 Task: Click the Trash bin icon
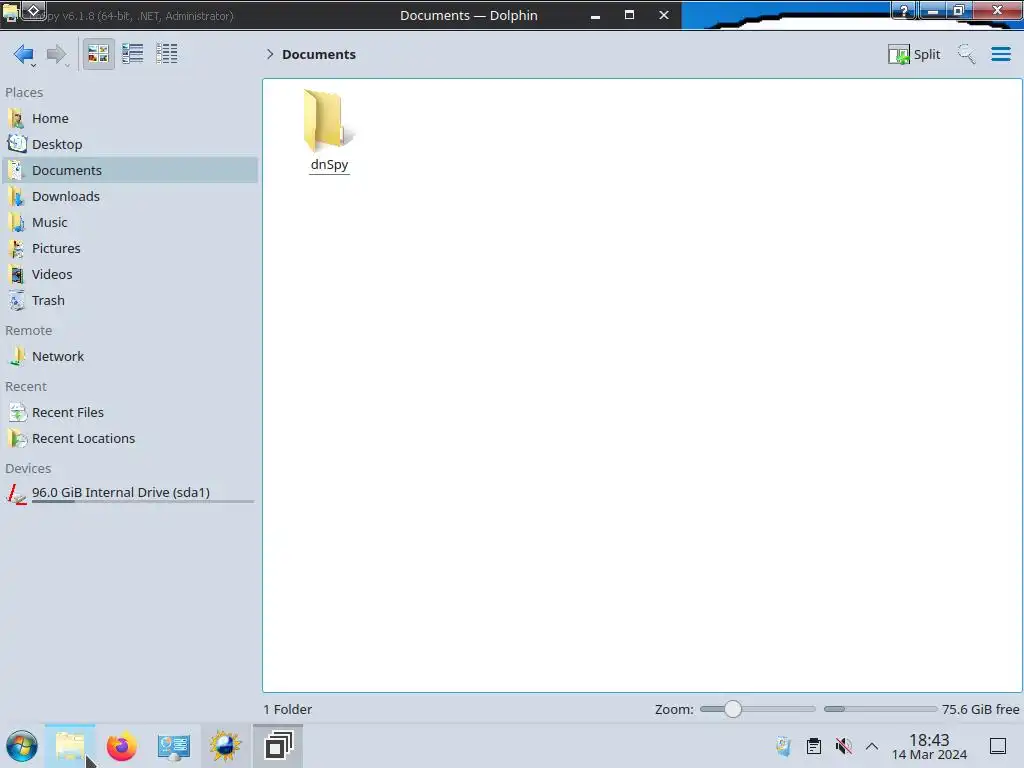coord(16,301)
